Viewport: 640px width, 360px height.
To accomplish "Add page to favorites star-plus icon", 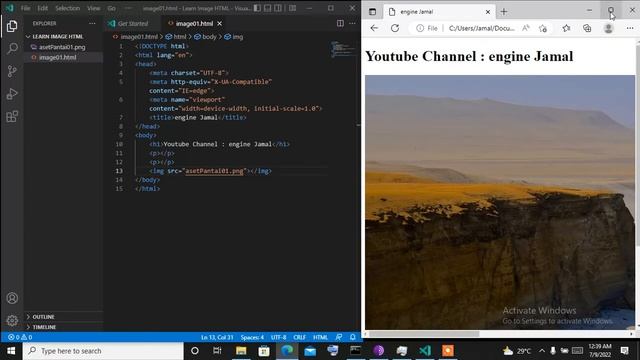I will (x=542, y=28).
